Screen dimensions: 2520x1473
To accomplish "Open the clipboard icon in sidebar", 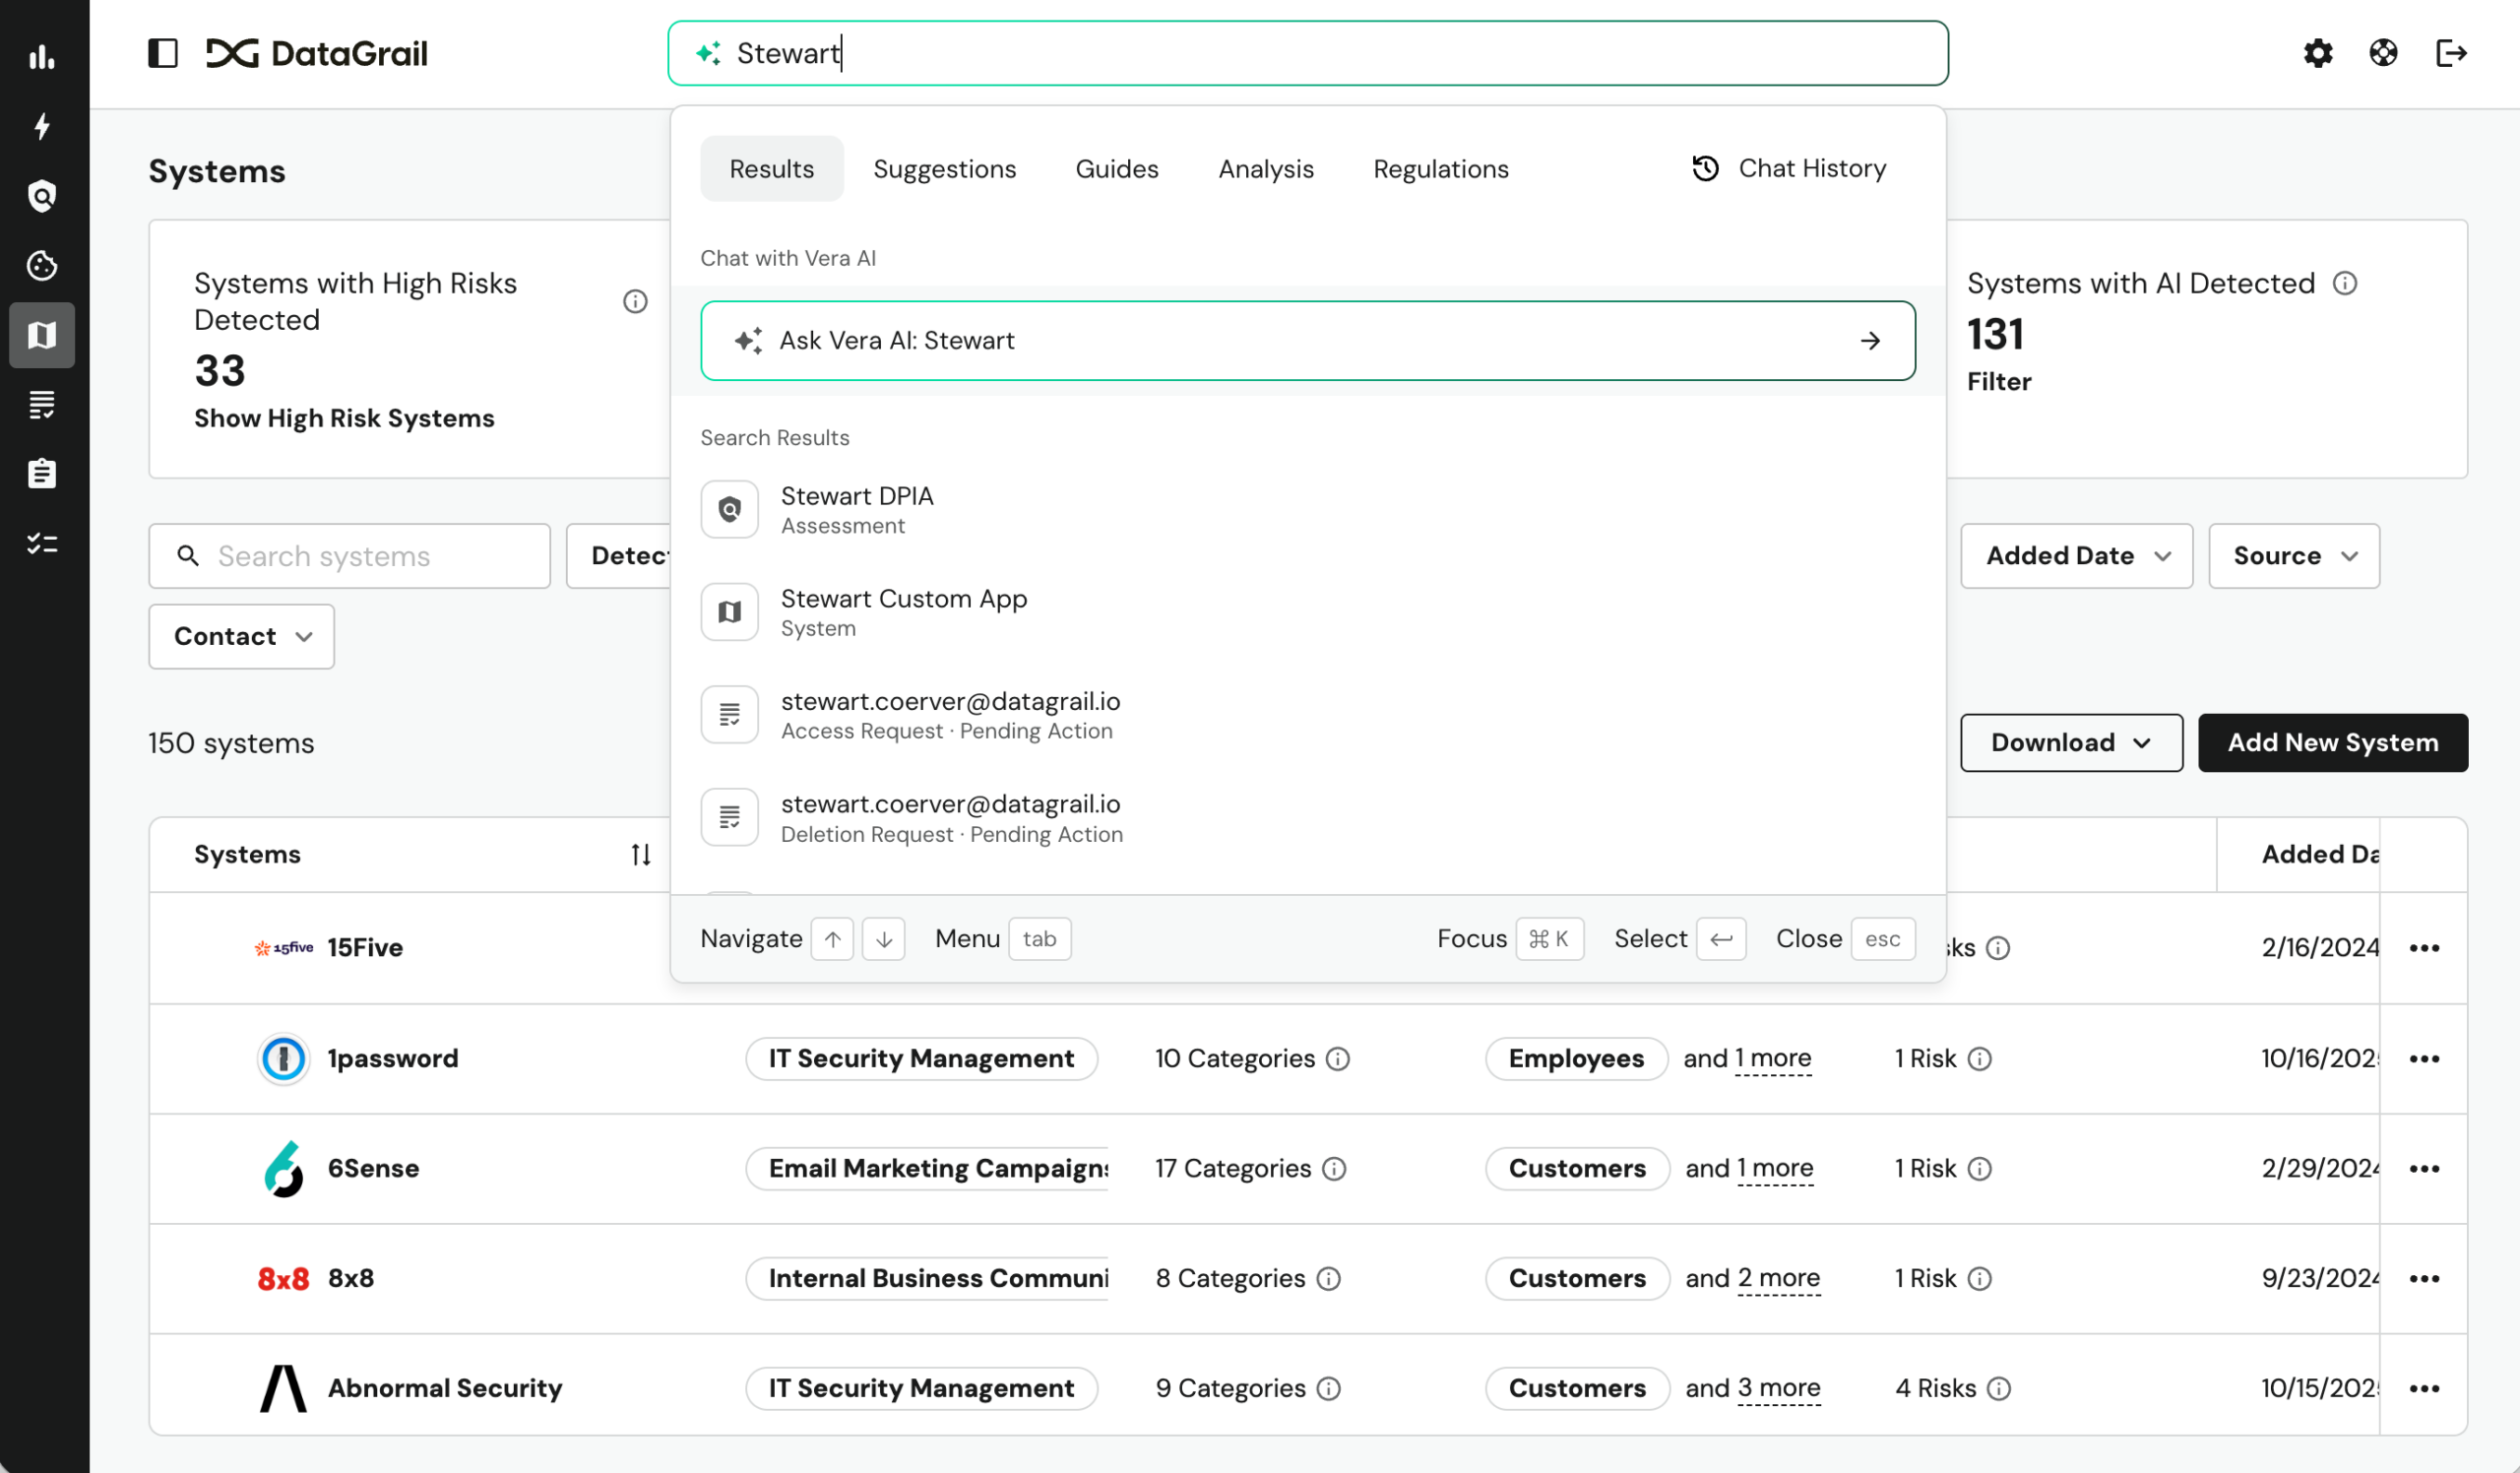I will click(42, 473).
